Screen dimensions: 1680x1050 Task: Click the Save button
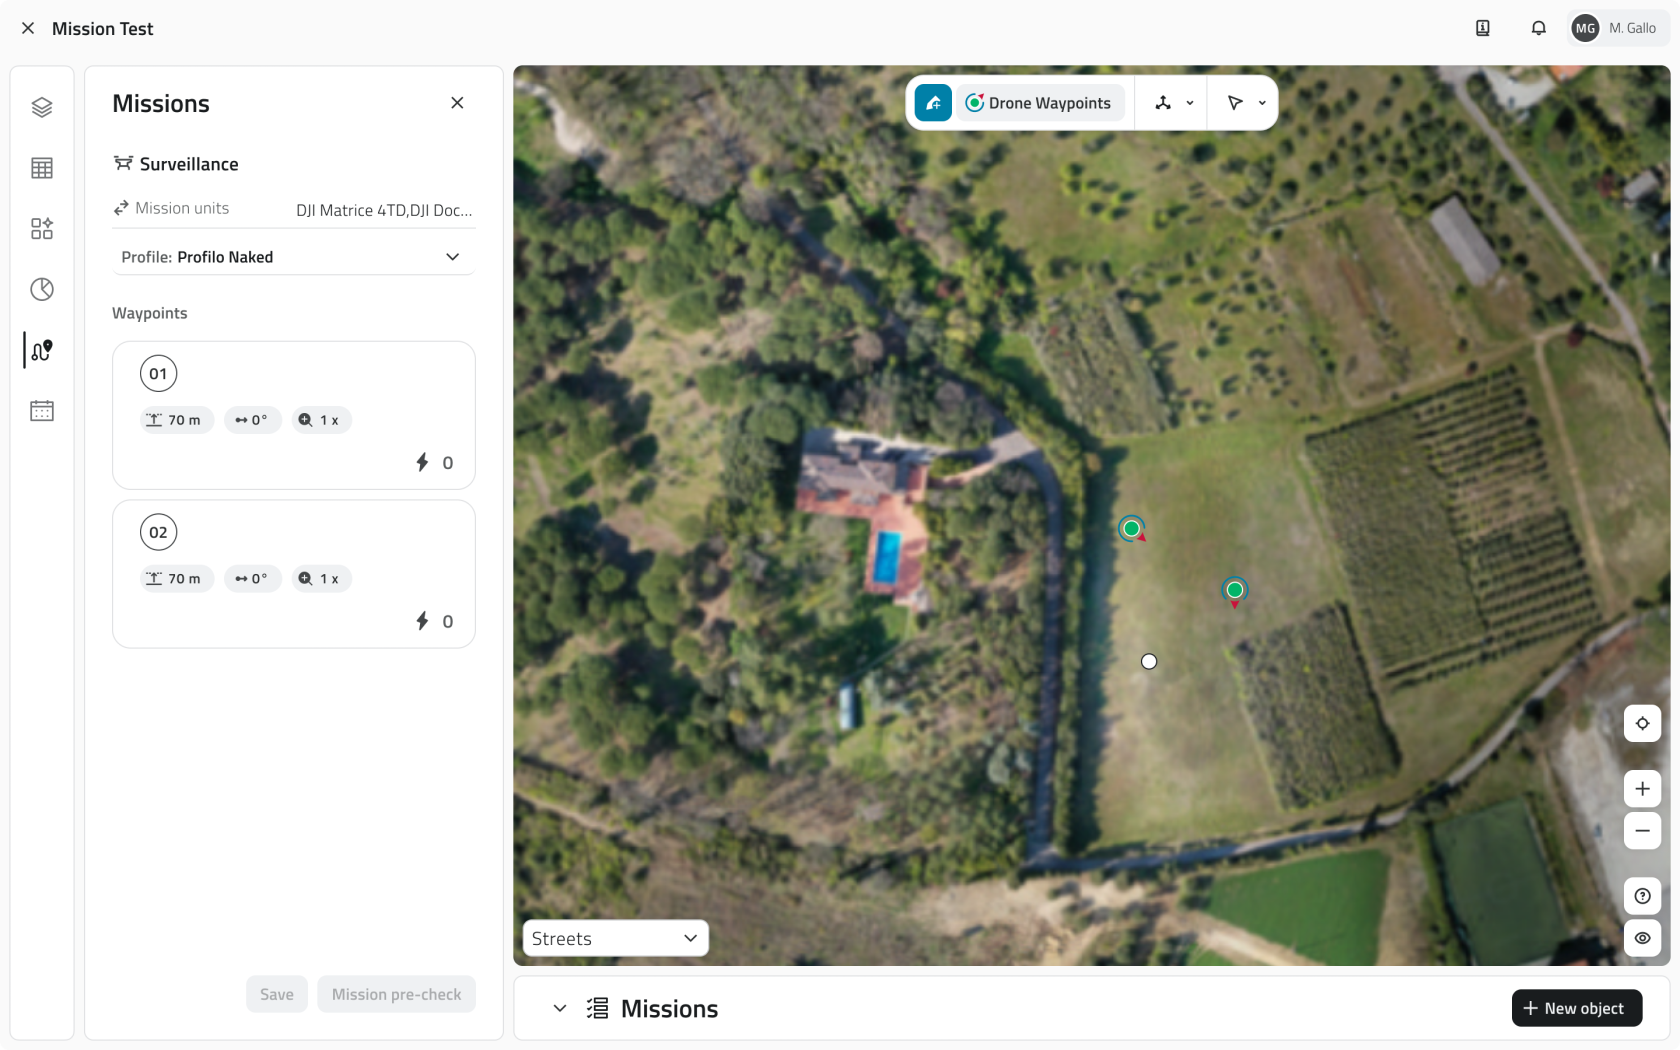[x=277, y=994]
